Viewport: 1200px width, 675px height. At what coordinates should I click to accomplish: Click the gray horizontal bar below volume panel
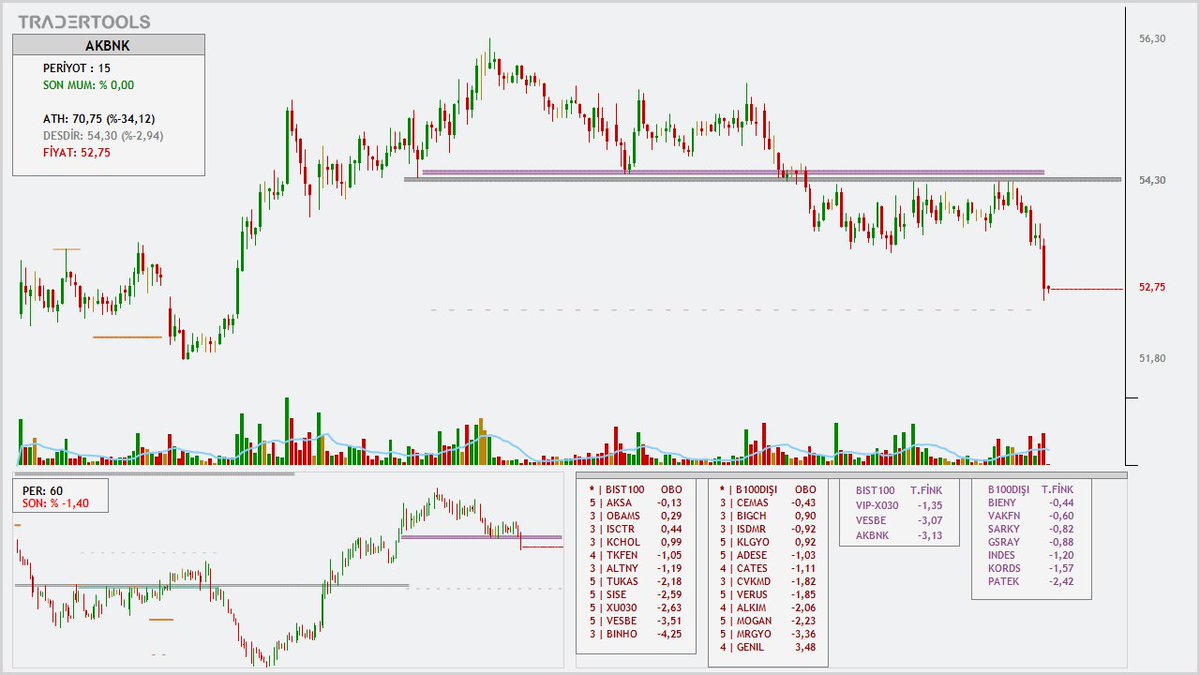click(x=156, y=473)
